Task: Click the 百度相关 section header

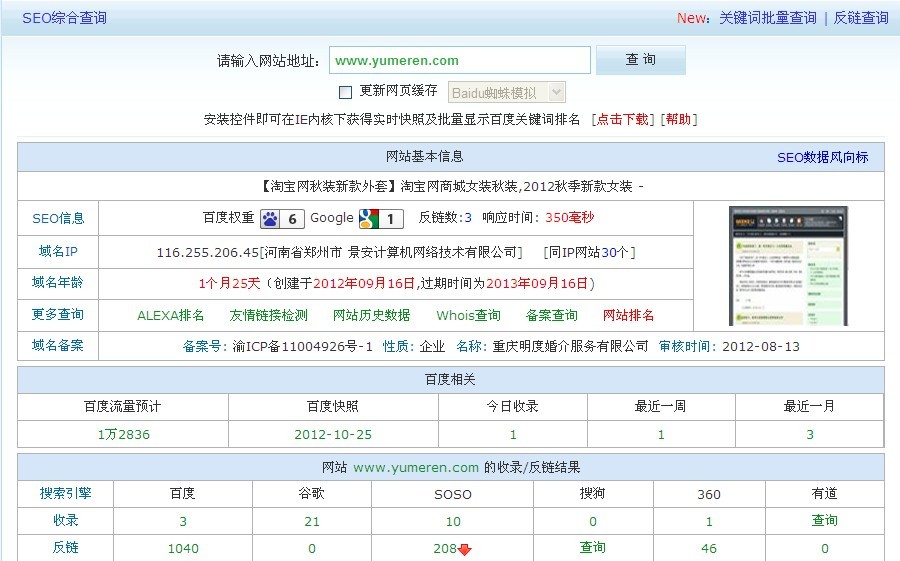Action: coord(451,380)
